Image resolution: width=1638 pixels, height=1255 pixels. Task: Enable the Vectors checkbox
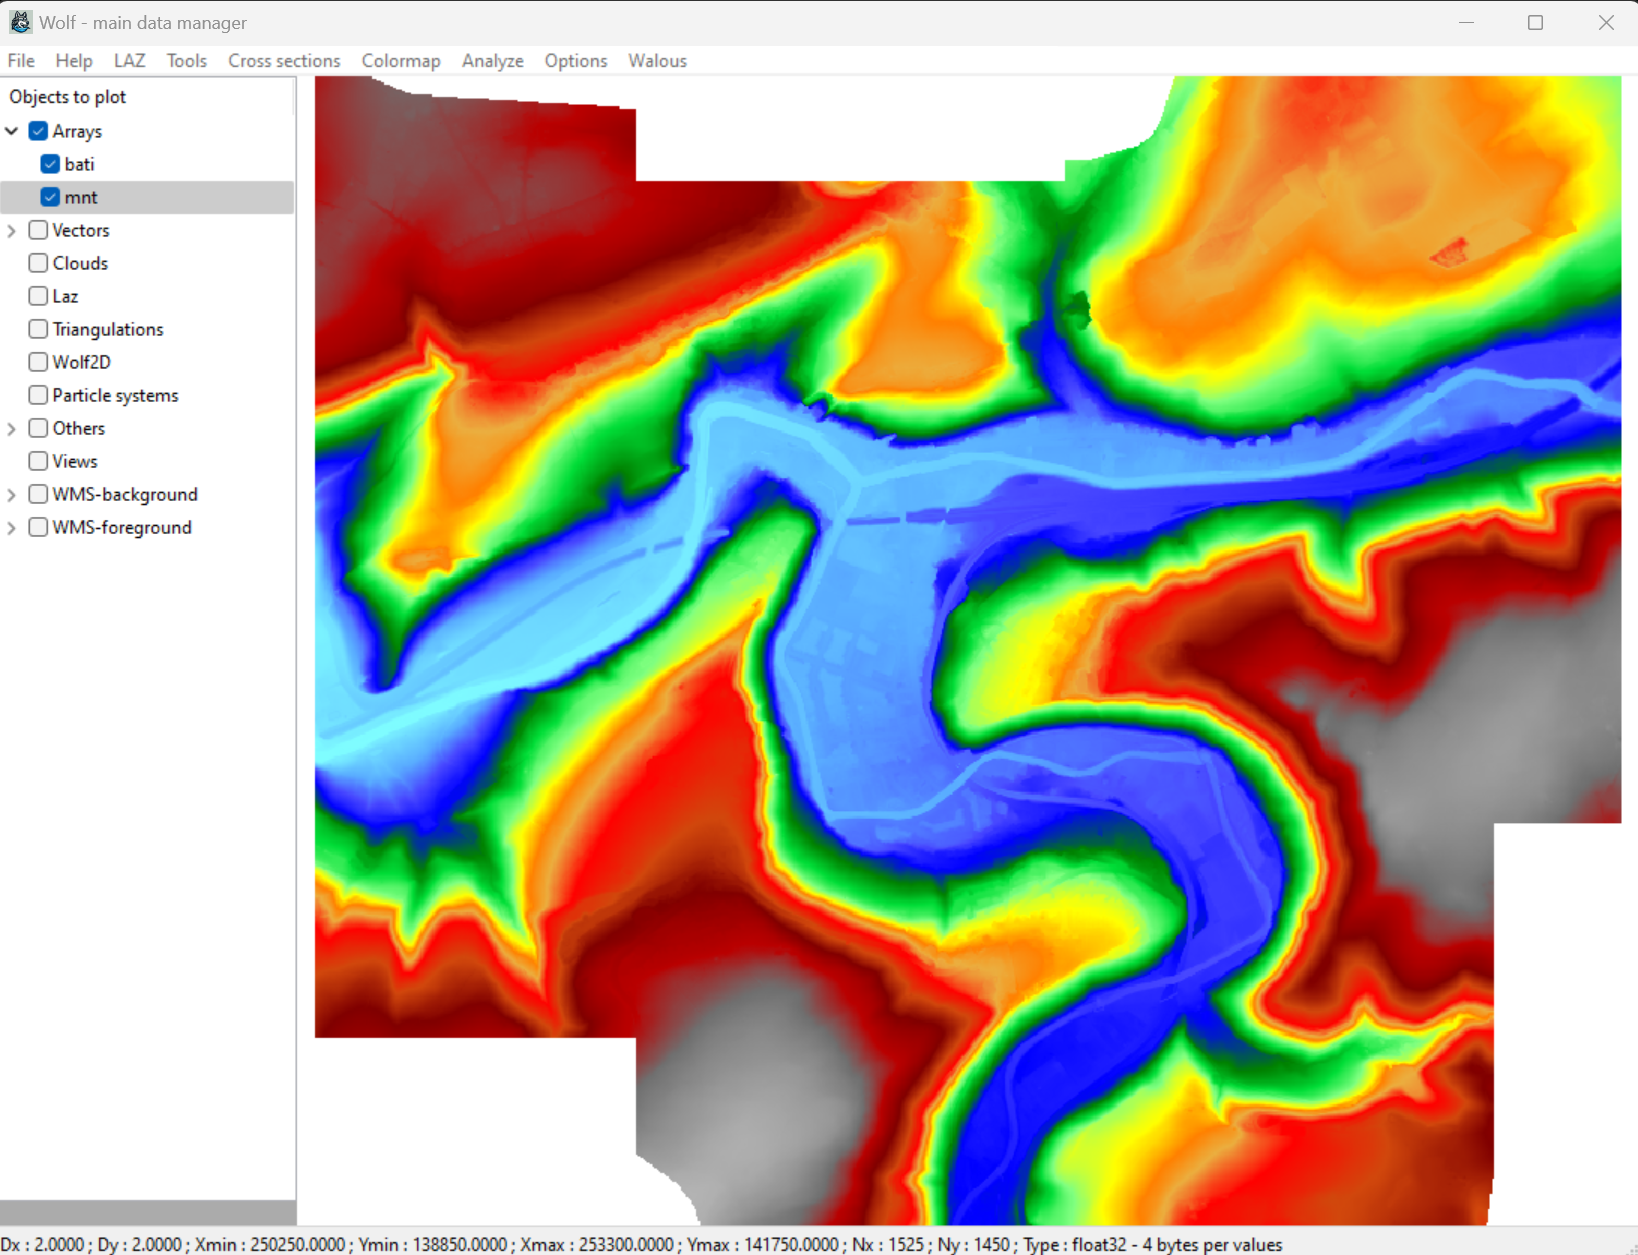pos(38,230)
